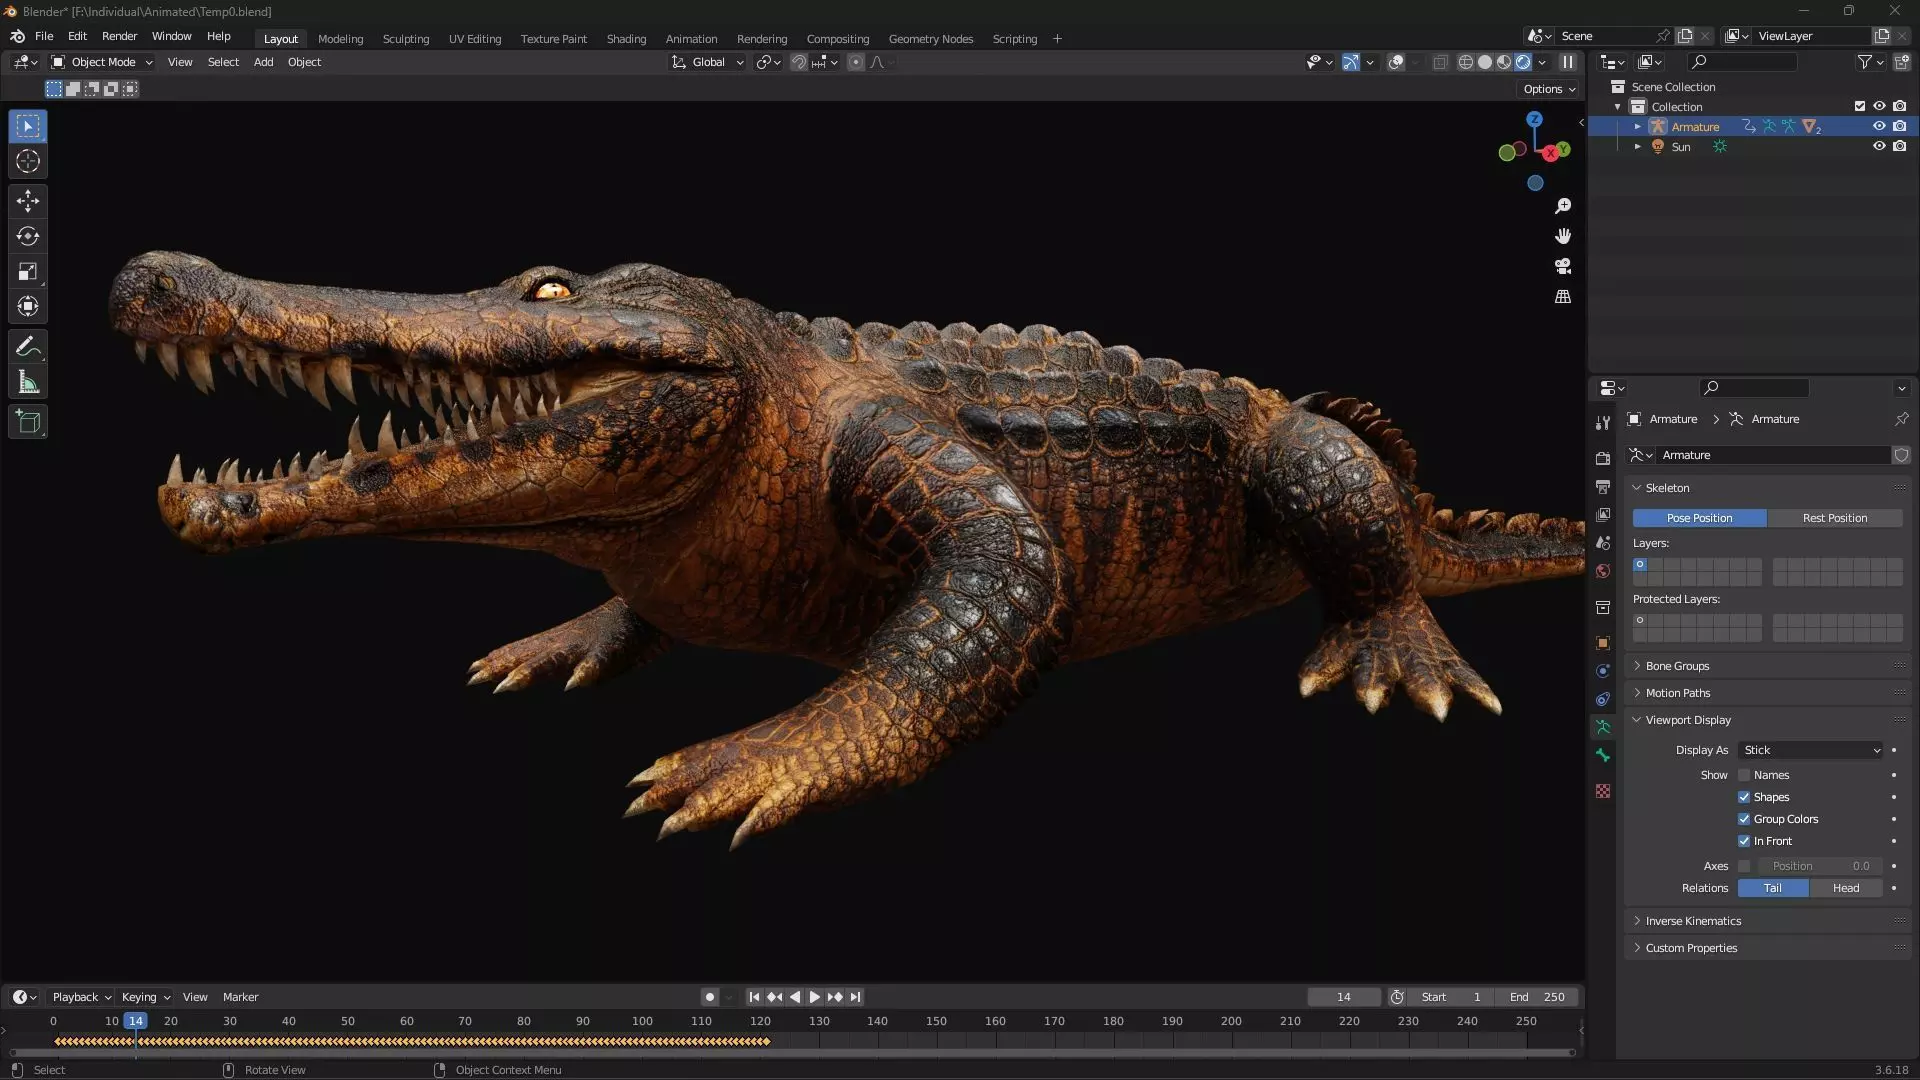Open the Display As Stick dropdown

coord(1811,750)
